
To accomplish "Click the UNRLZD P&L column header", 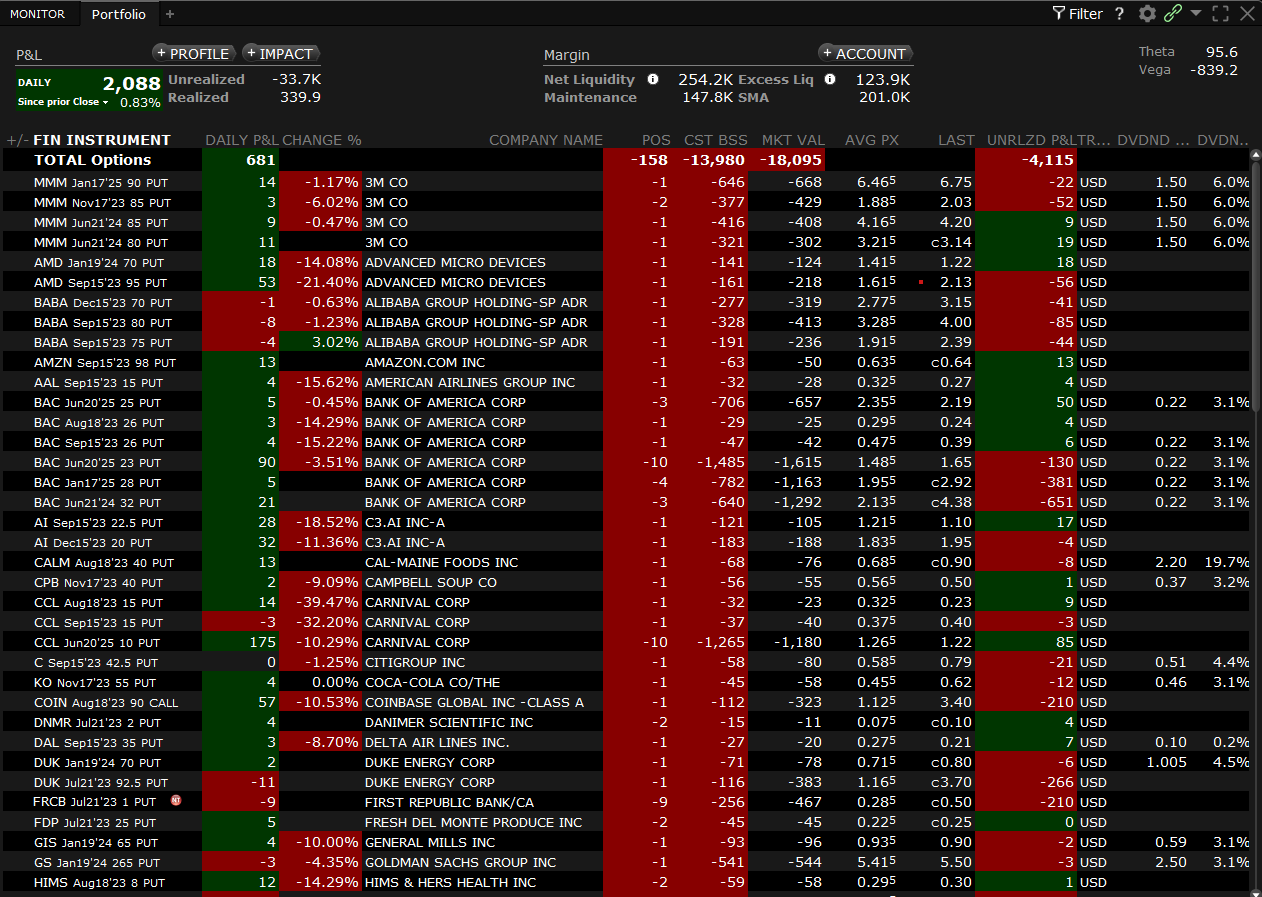I will [x=1030, y=140].
